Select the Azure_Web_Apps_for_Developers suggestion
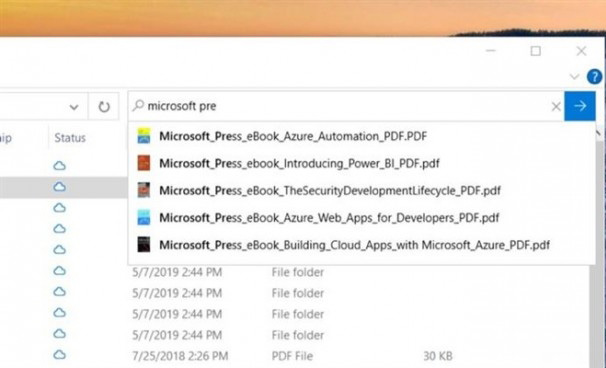The height and width of the screenshot is (368, 606). [x=362, y=218]
